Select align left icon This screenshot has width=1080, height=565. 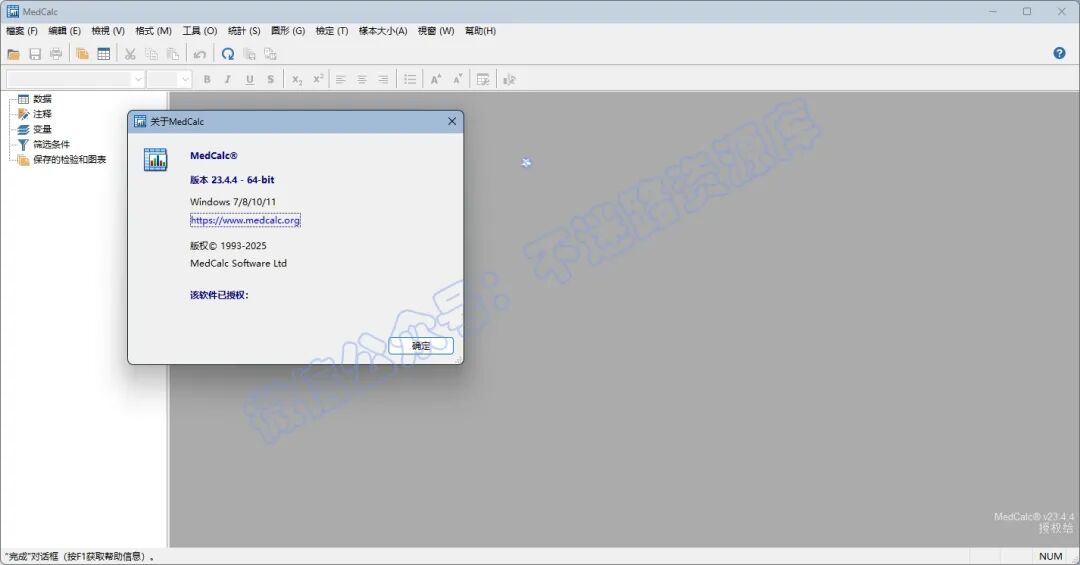coord(340,79)
